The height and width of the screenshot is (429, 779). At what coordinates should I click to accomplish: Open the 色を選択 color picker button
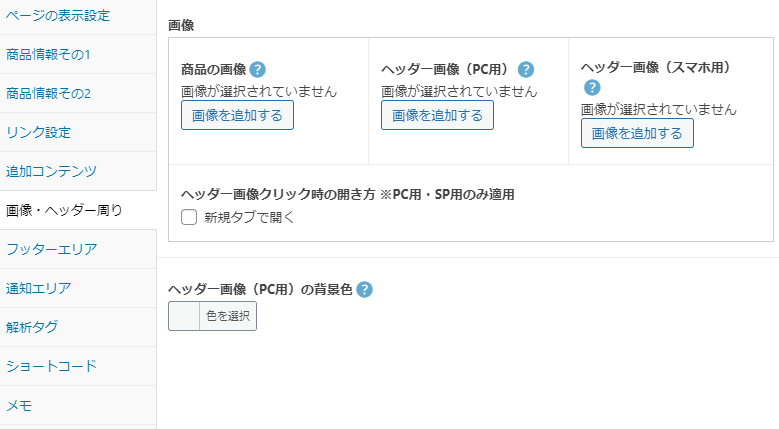228,316
